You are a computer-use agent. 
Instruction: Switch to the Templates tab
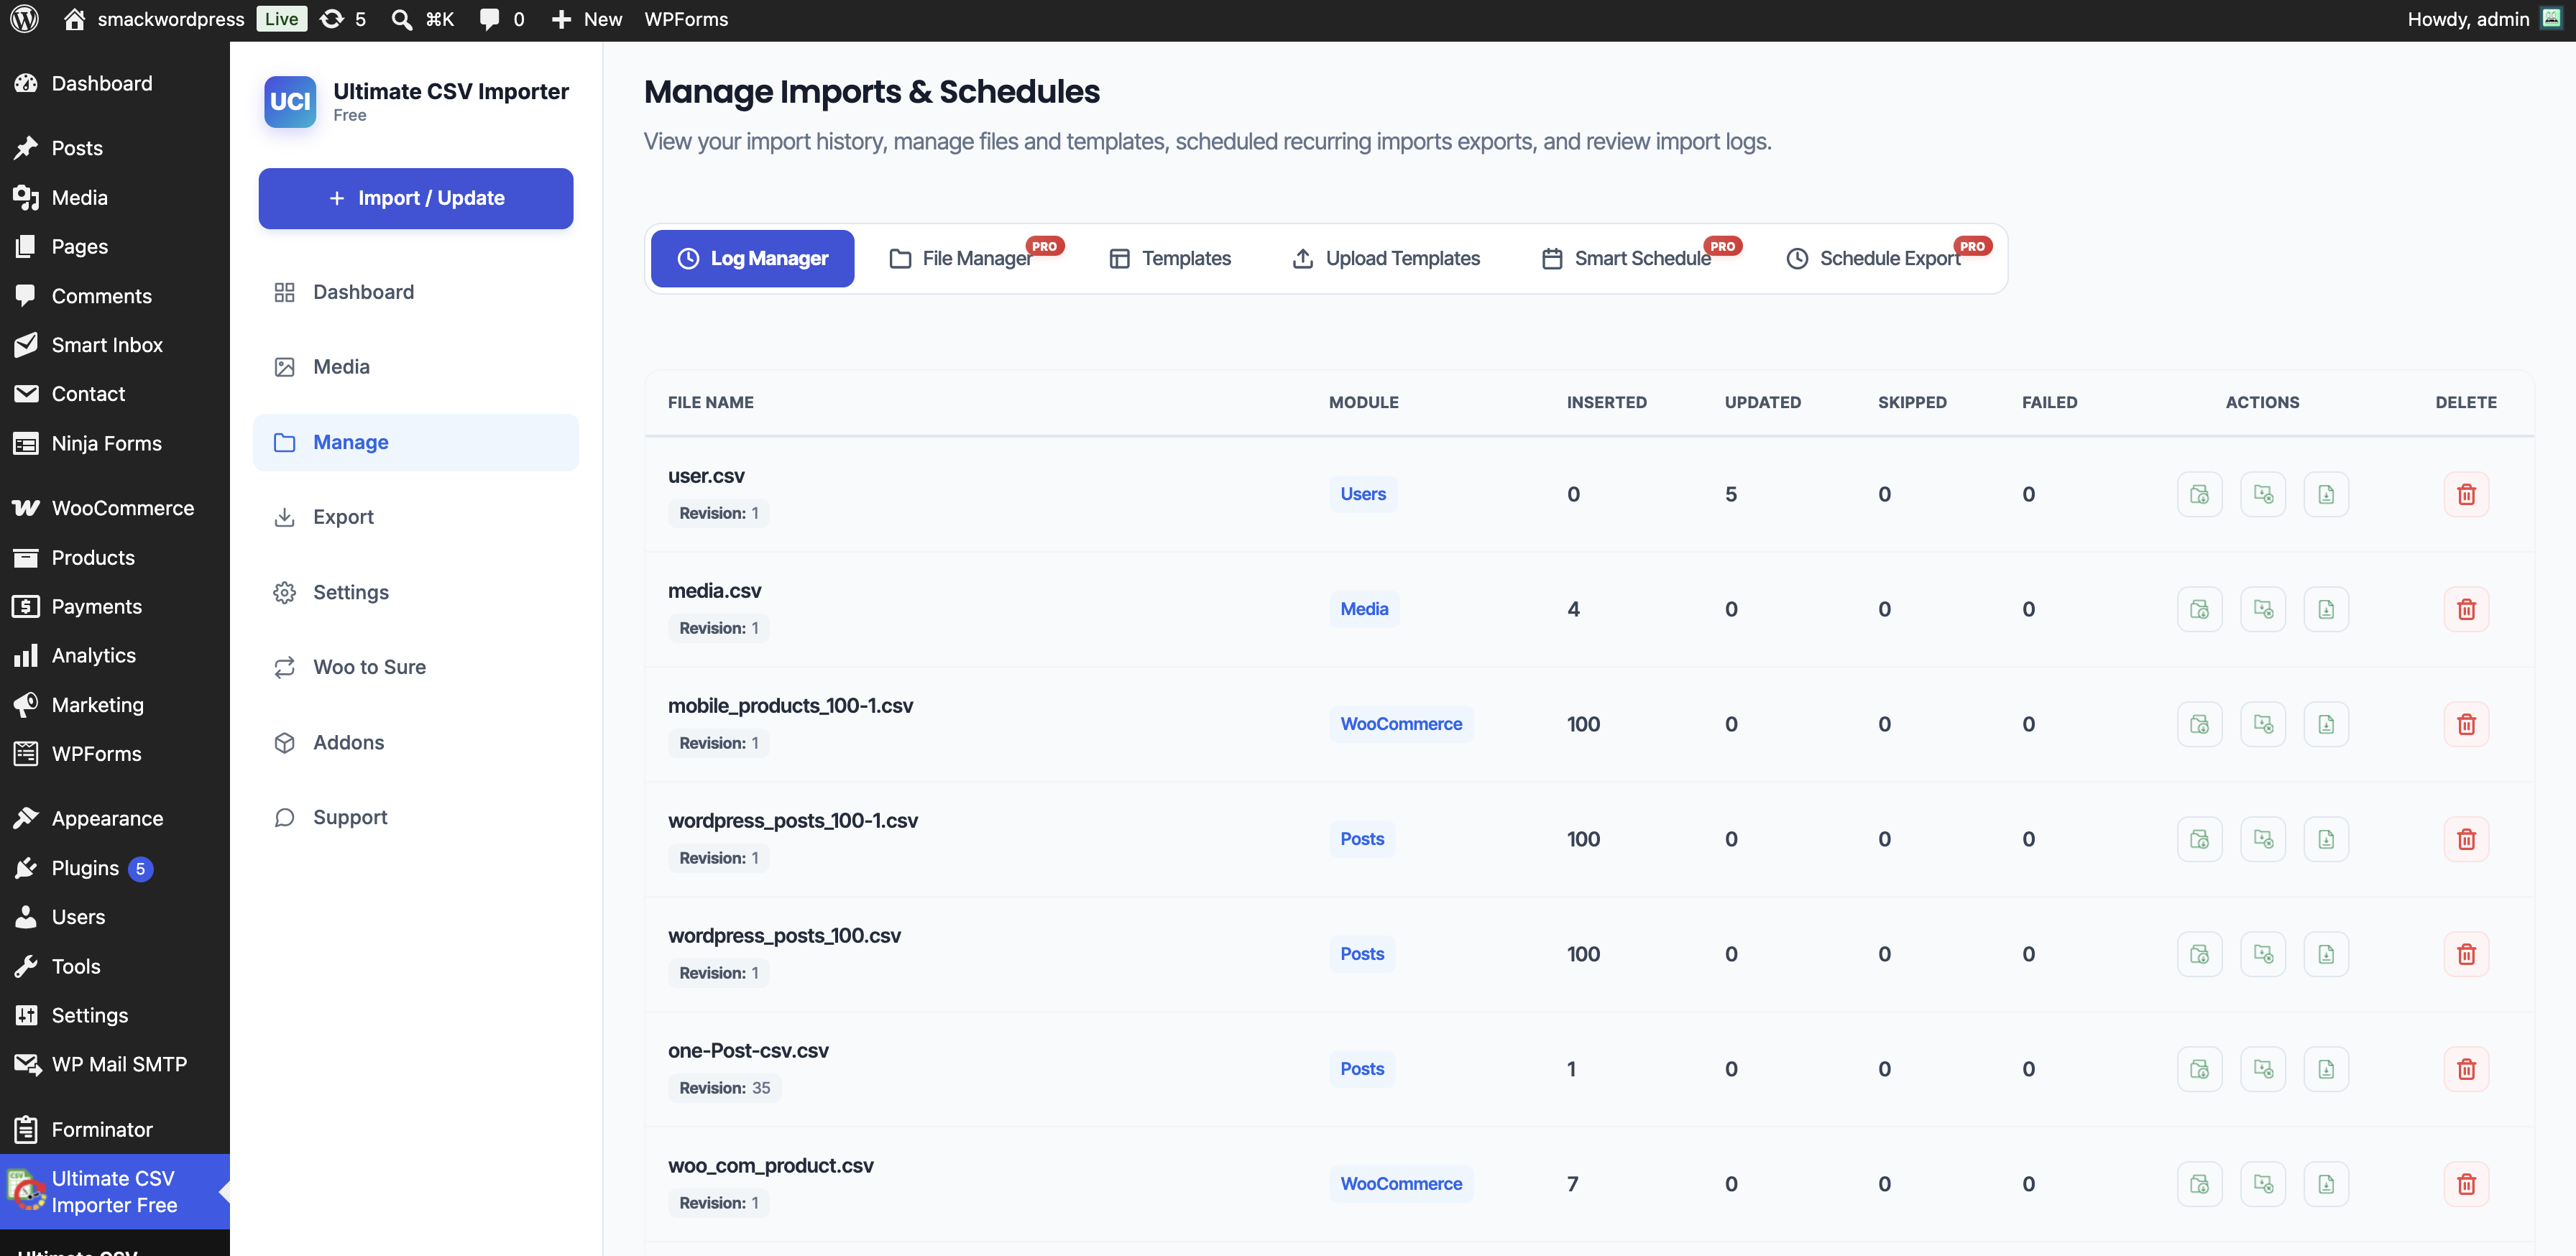1170,258
